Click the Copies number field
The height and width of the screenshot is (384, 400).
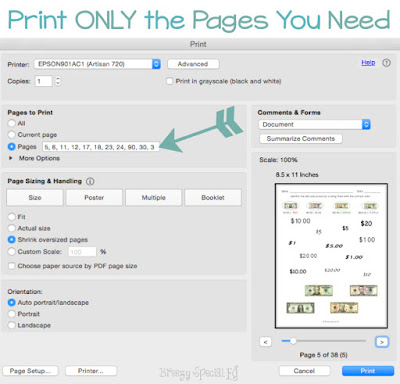click(x=44, y=81)
